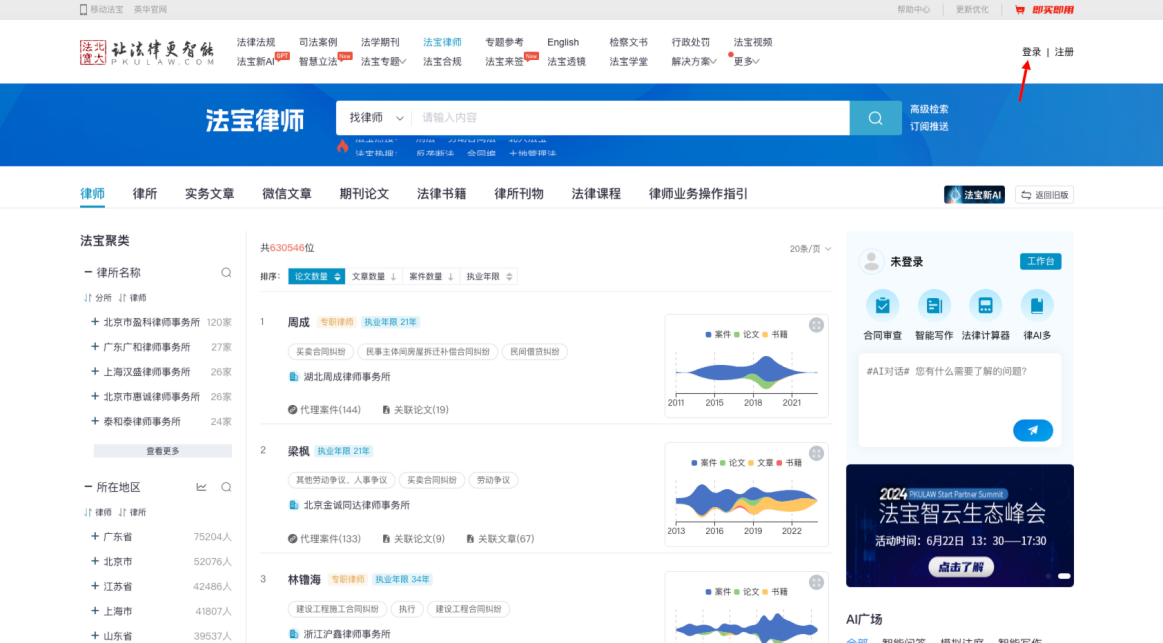Screen dimensions: 1163x643
Task: Expand chart for lawyer 林镥海
Action: click(816, 582)
